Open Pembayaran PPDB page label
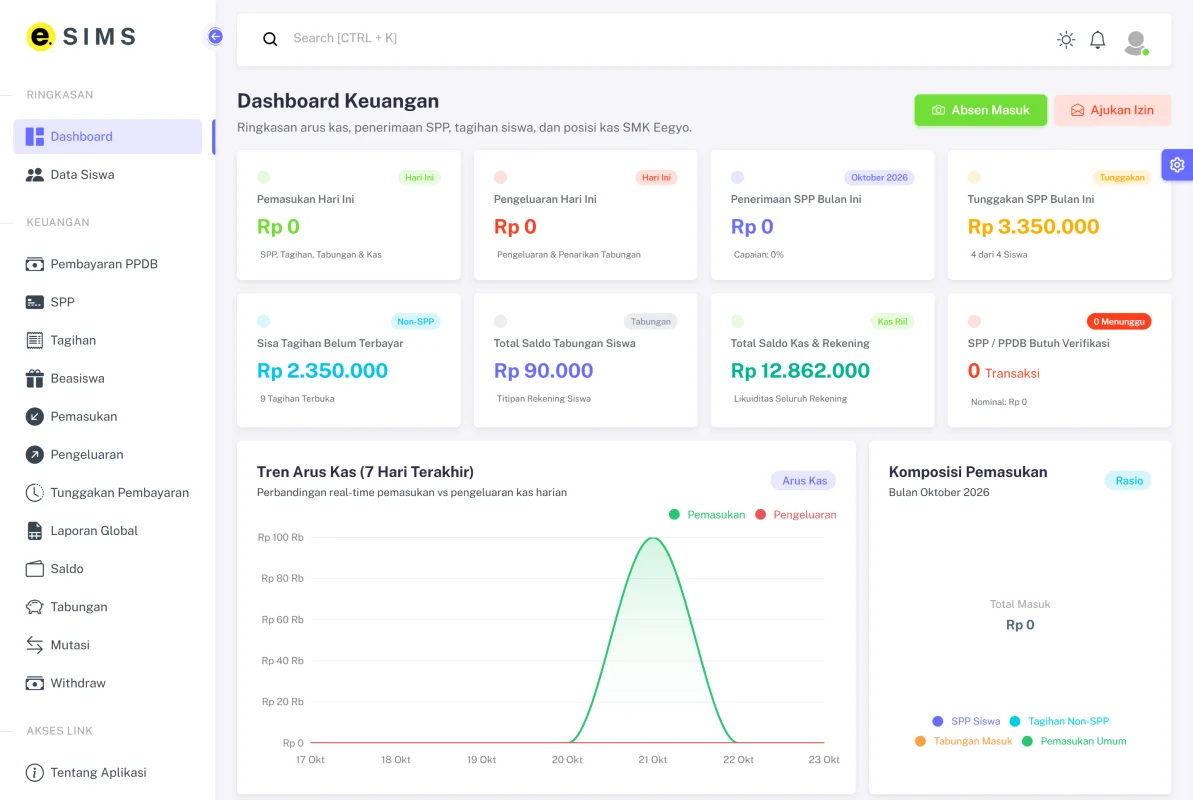 pyautogui.click(x=104, y=264)
